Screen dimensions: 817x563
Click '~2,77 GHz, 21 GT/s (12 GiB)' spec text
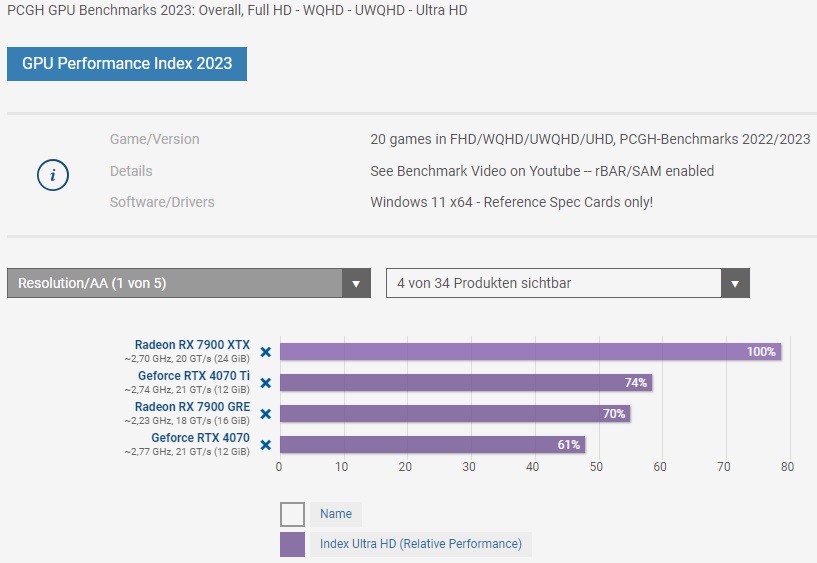[x=187, y=452]
